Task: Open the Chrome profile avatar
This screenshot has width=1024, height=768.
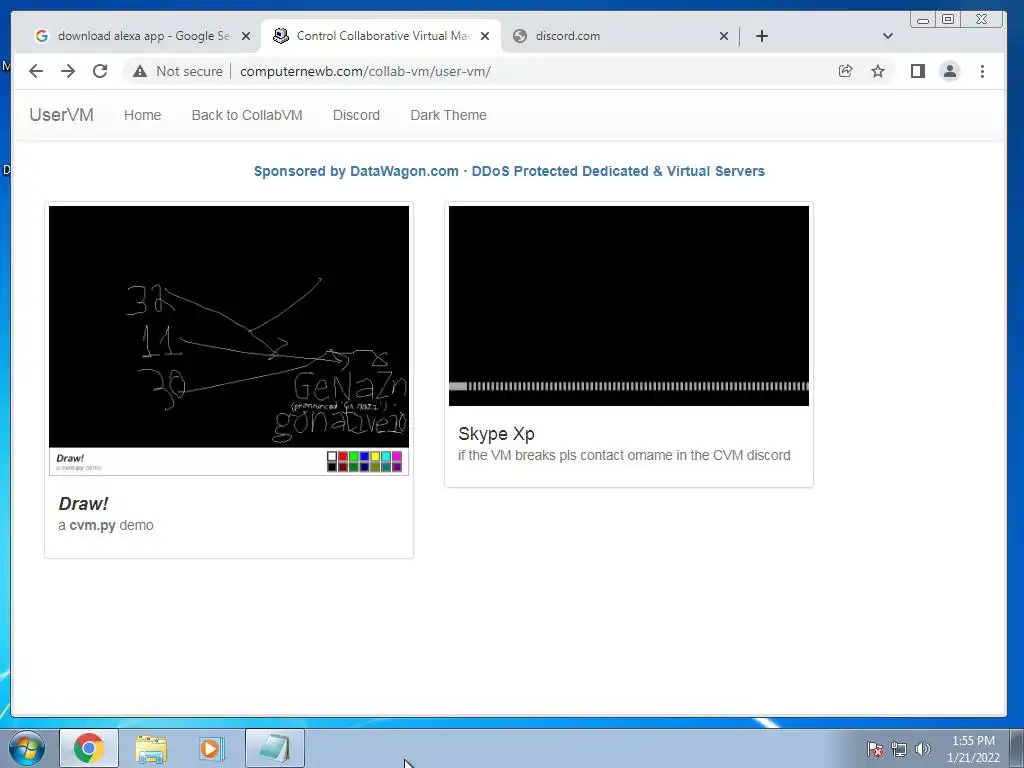Action: (950, 71)
